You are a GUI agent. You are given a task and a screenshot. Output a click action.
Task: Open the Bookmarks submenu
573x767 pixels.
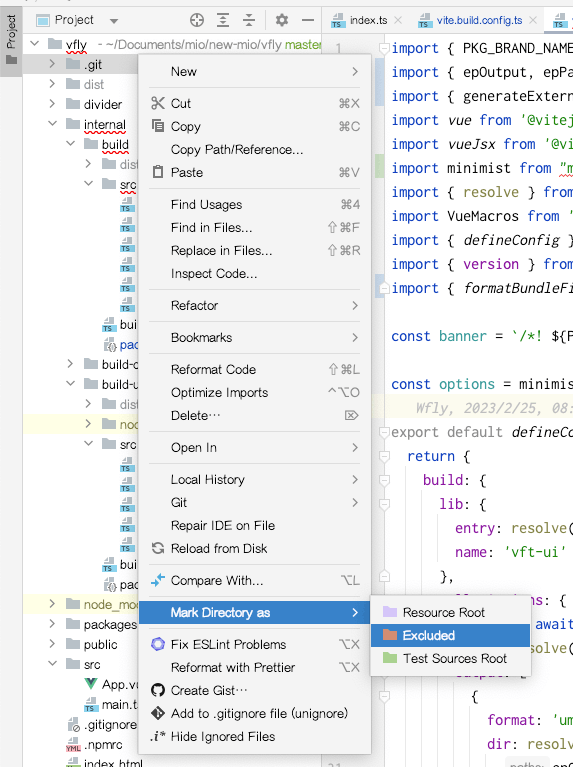pos(254,338)
